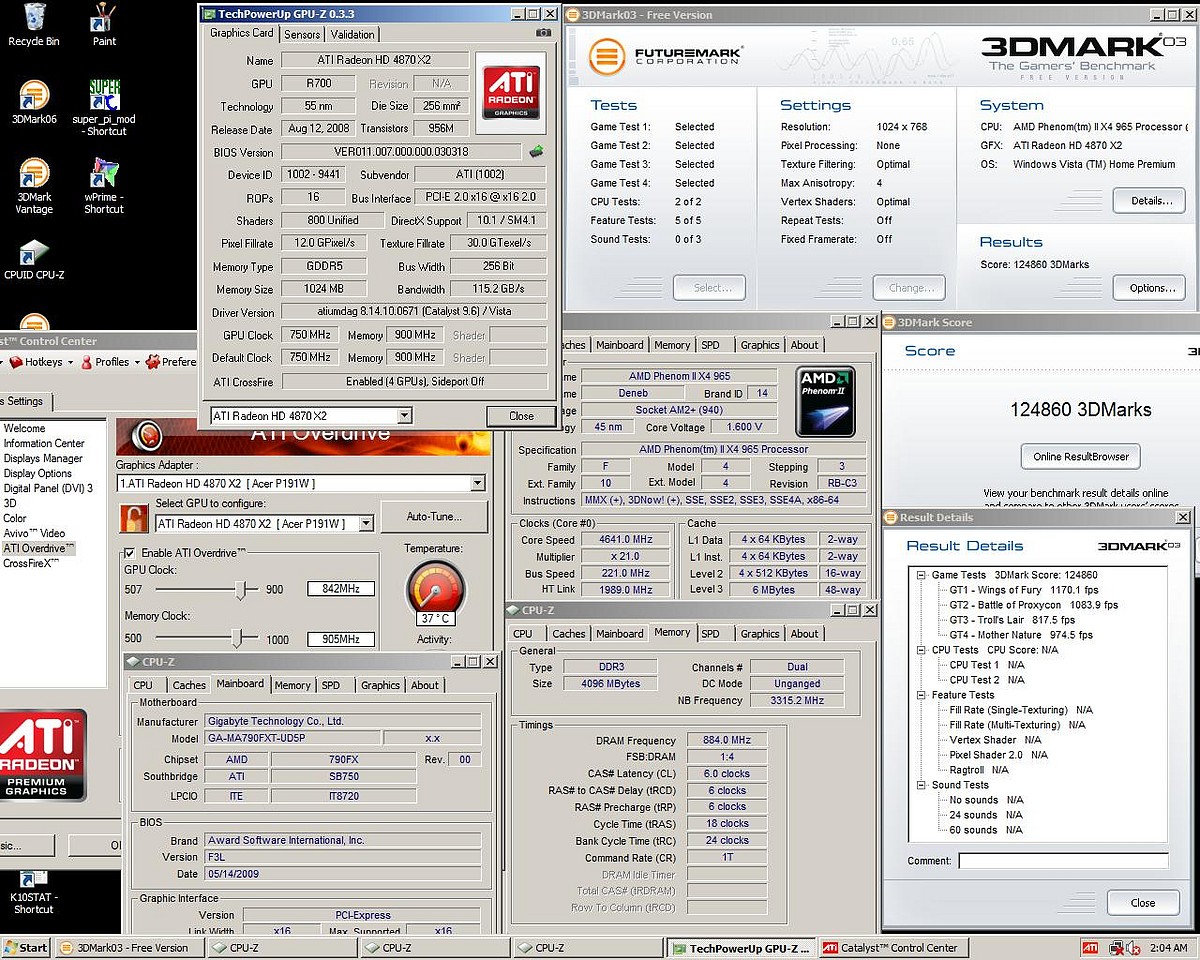
Task: Open Graphics tab in CPU-Z motherboard window
Action: 380,685
